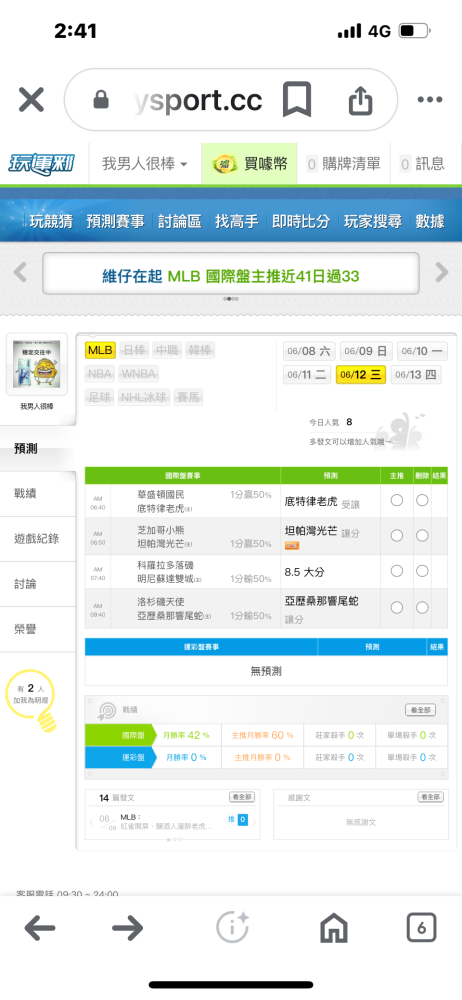Tap the browser forward arrow
Screen dimensions: 462x1000
(x=128, y=928)
